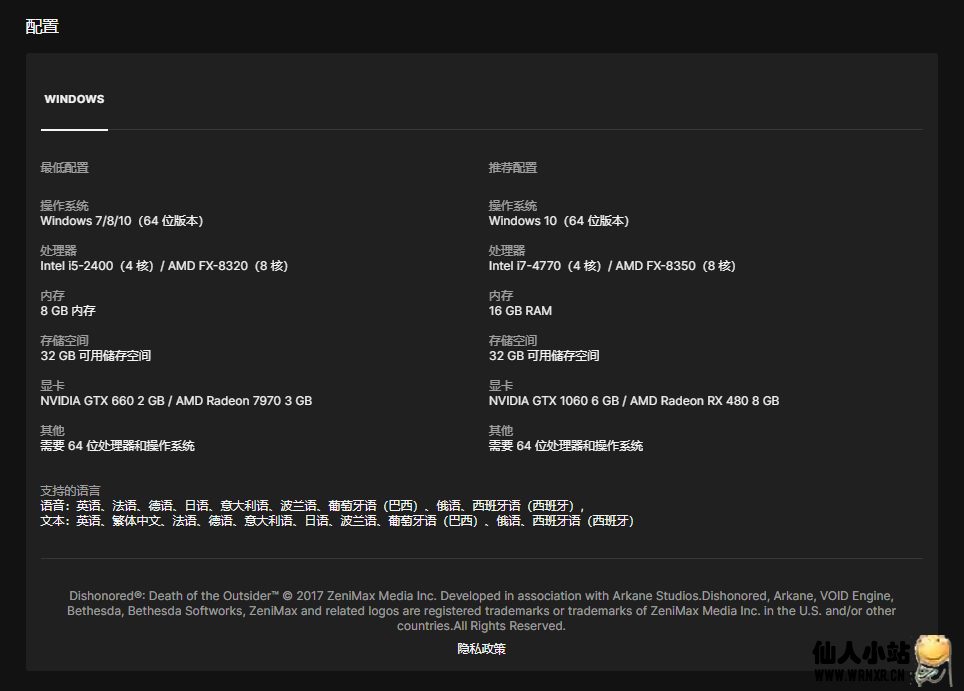Click the Intel i5-2400 processor requirement

coord(164,266)
